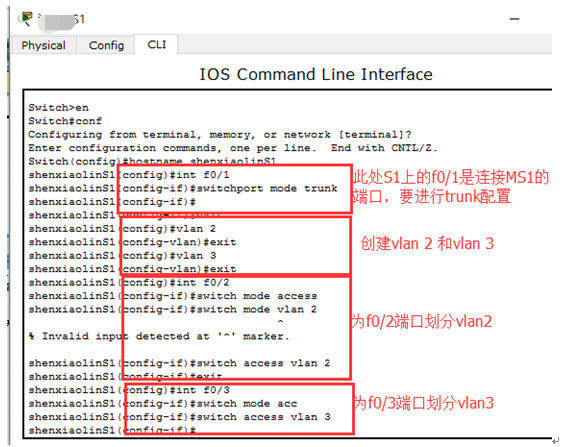
Task: Click the 'IOS Command Line Interface' heading
Action: [x=316, y=74]
